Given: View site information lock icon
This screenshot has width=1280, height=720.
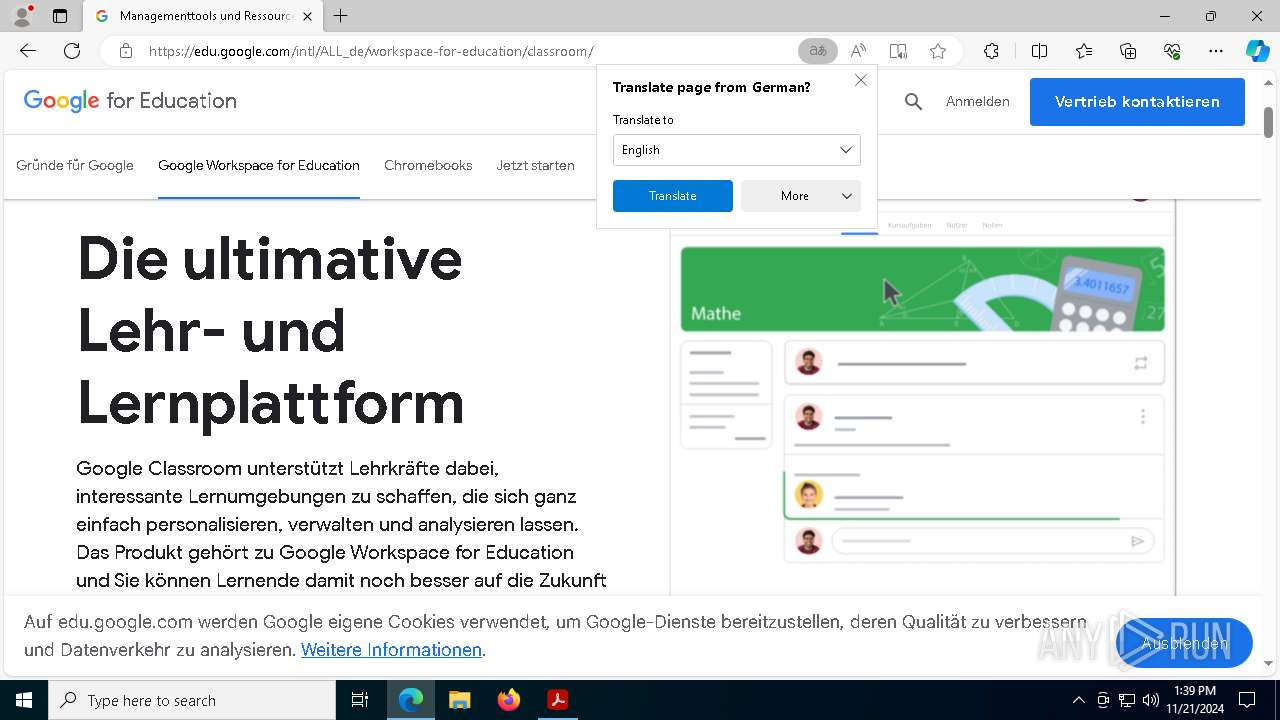Looking at the screenshot, I should (x=126, y=51).
